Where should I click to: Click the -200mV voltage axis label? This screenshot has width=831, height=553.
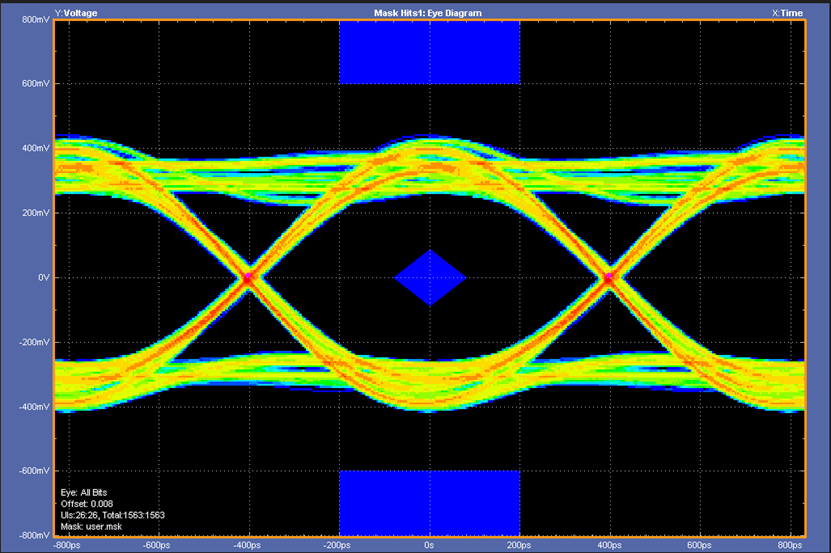tap(34, 343)
